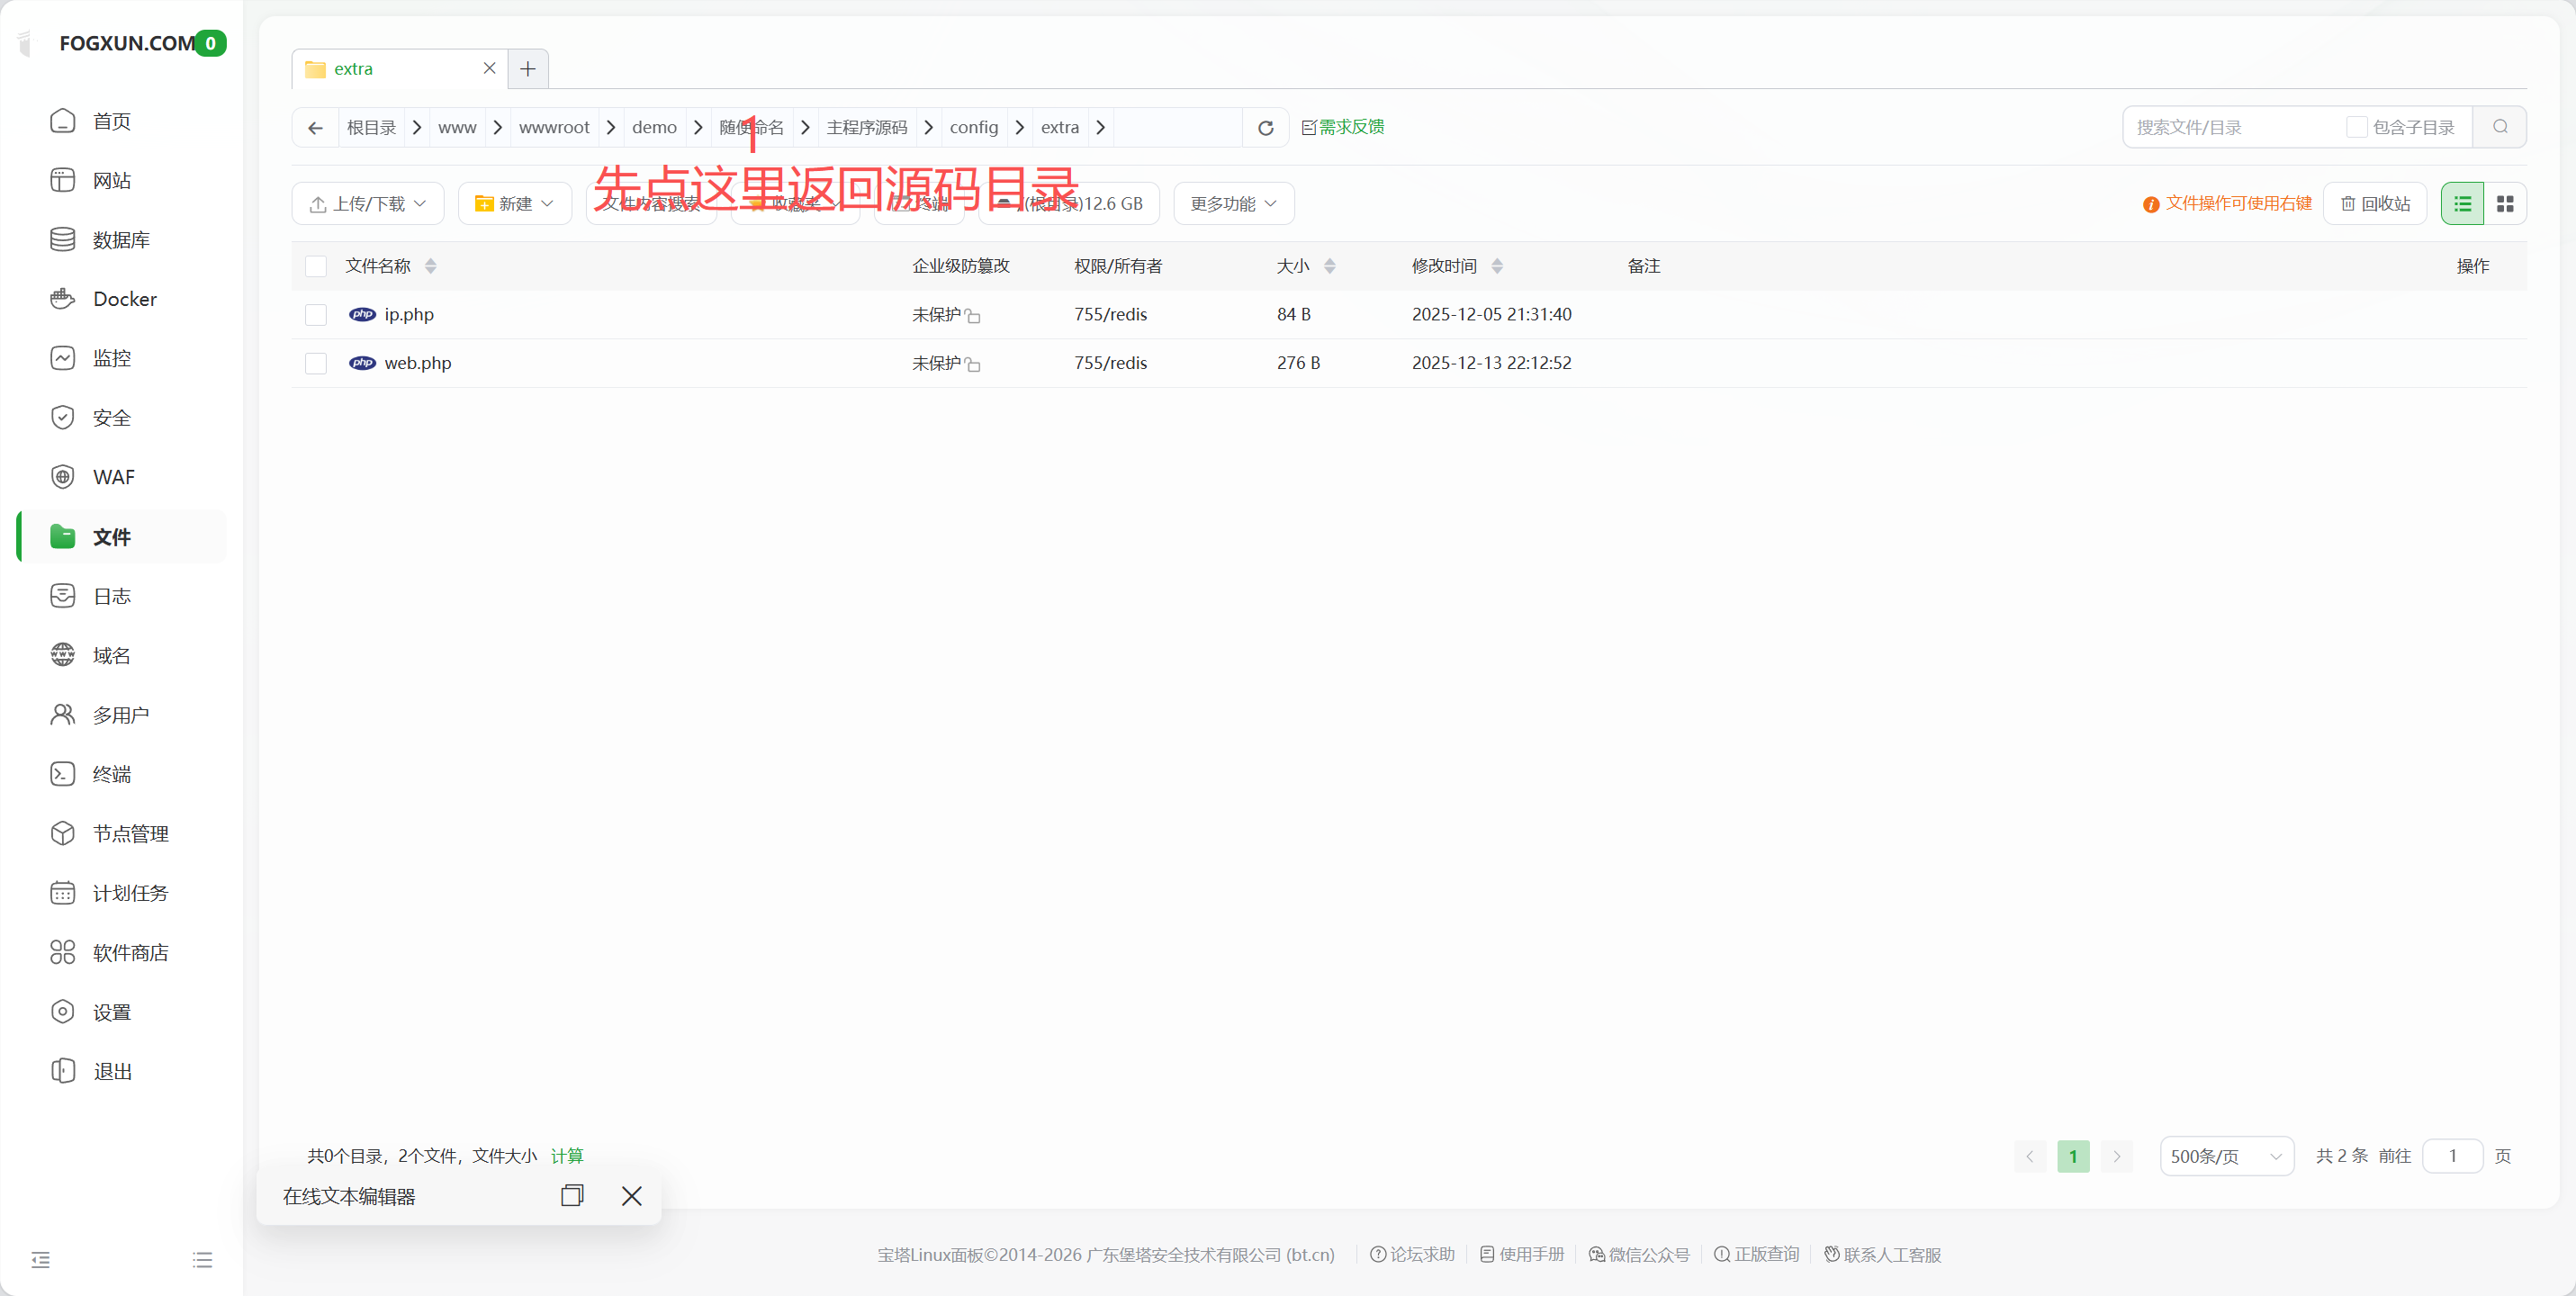Enable the 包含子目录 search option
Image resolution: width=2576 pixels, height=1296 pixels.
point(2357,127)
